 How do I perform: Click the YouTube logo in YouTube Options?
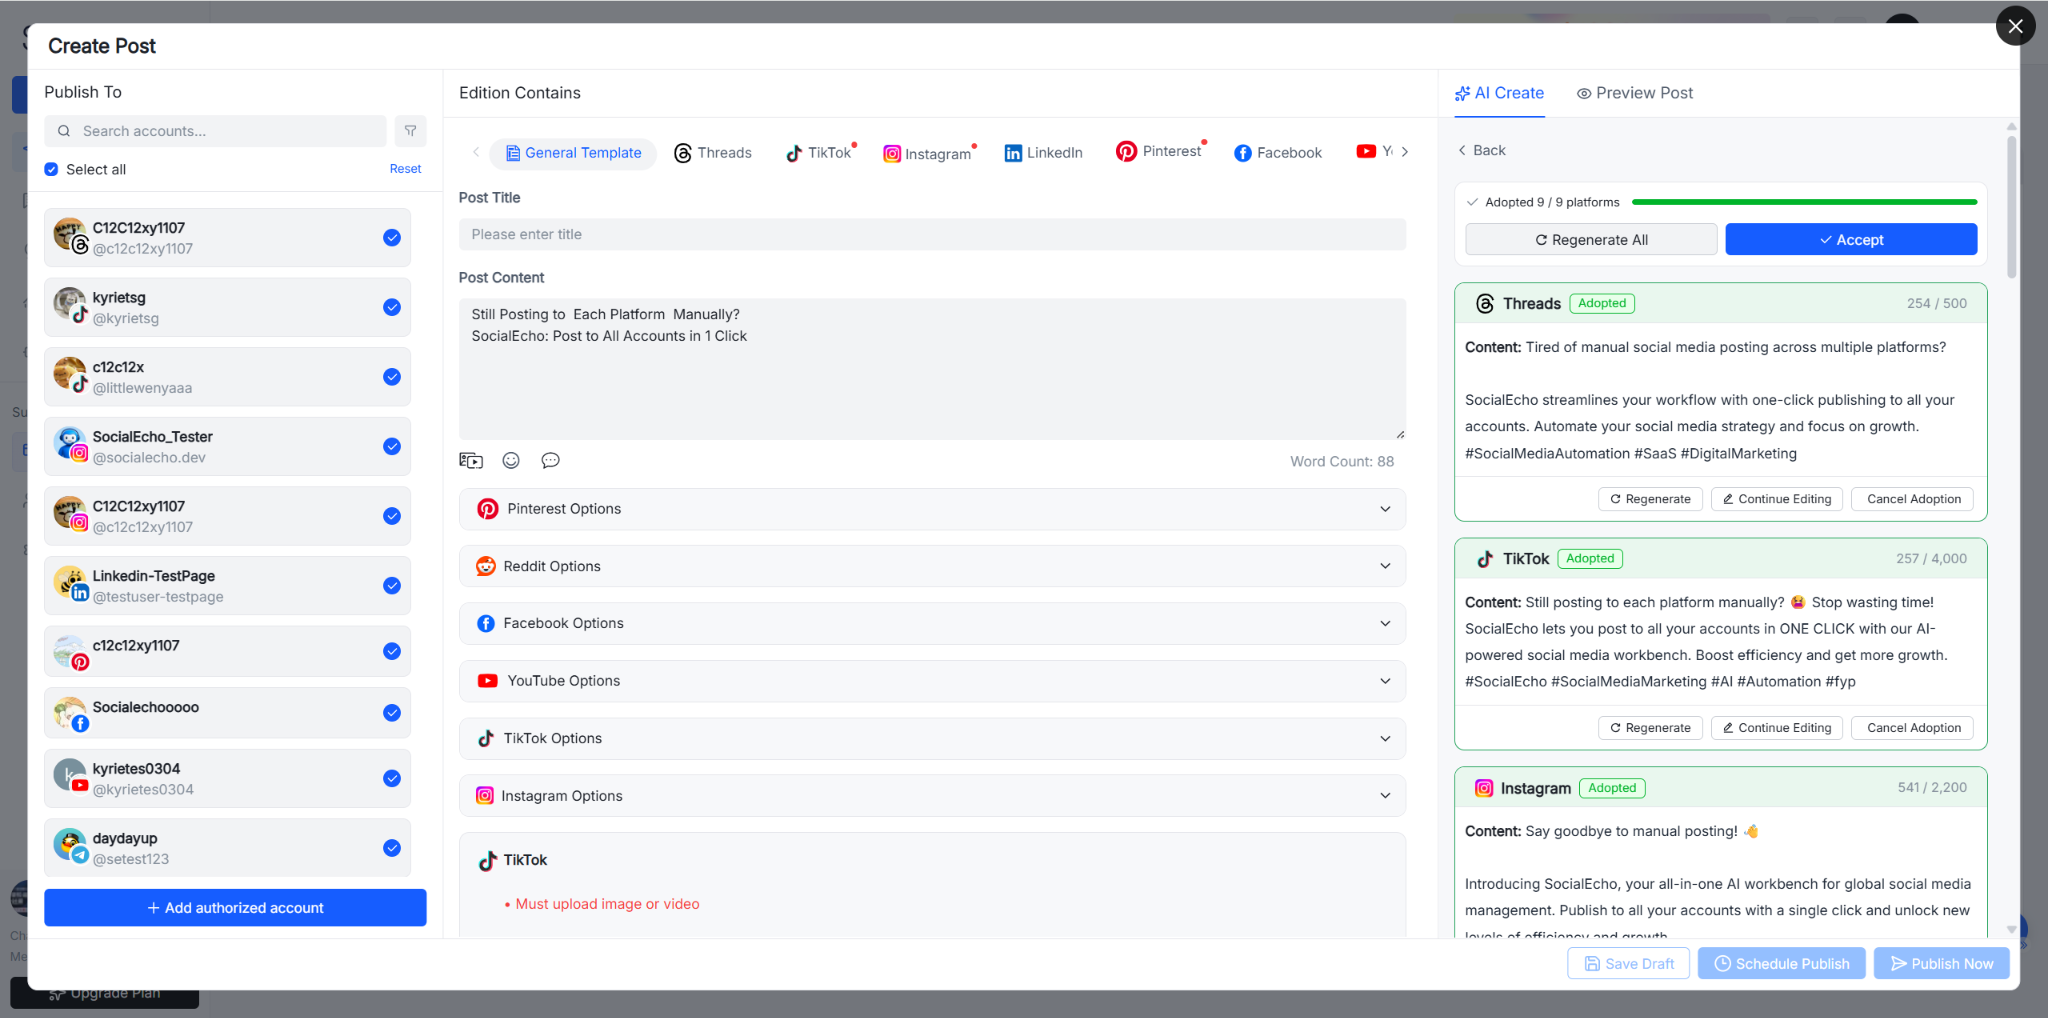pyautogui.click(x=488, y=681)
